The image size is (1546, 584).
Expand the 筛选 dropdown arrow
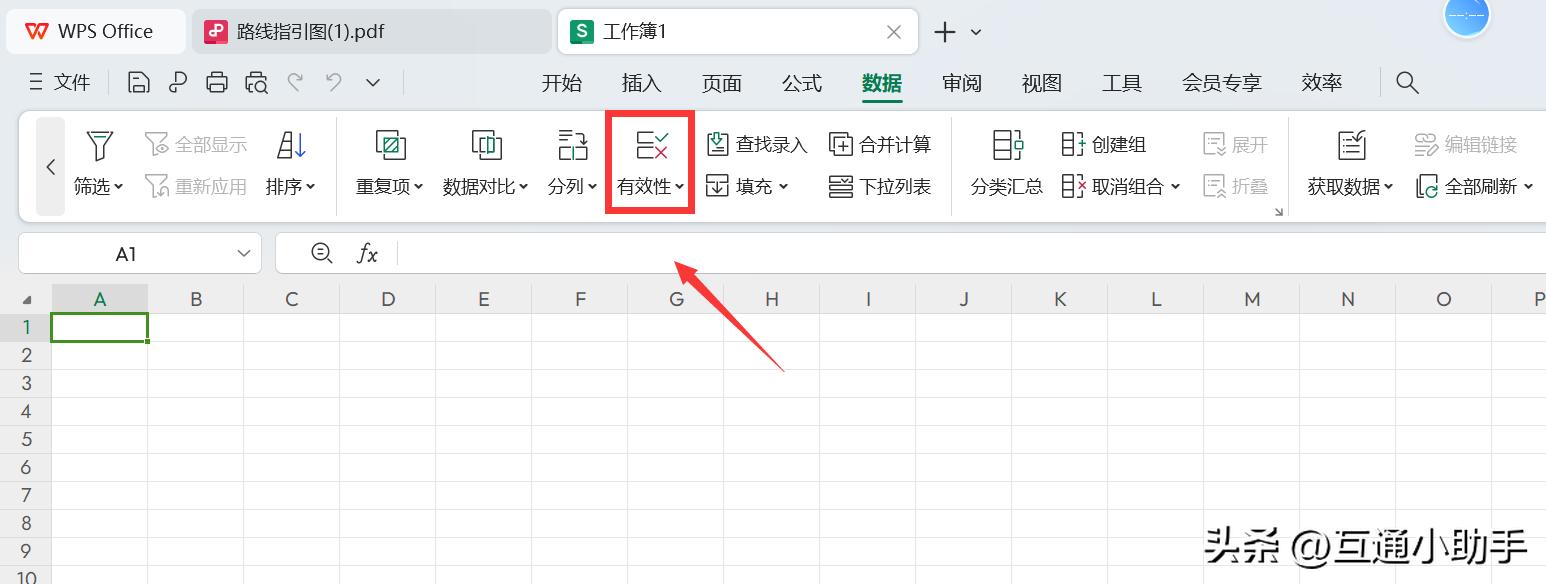coord(119,187)
